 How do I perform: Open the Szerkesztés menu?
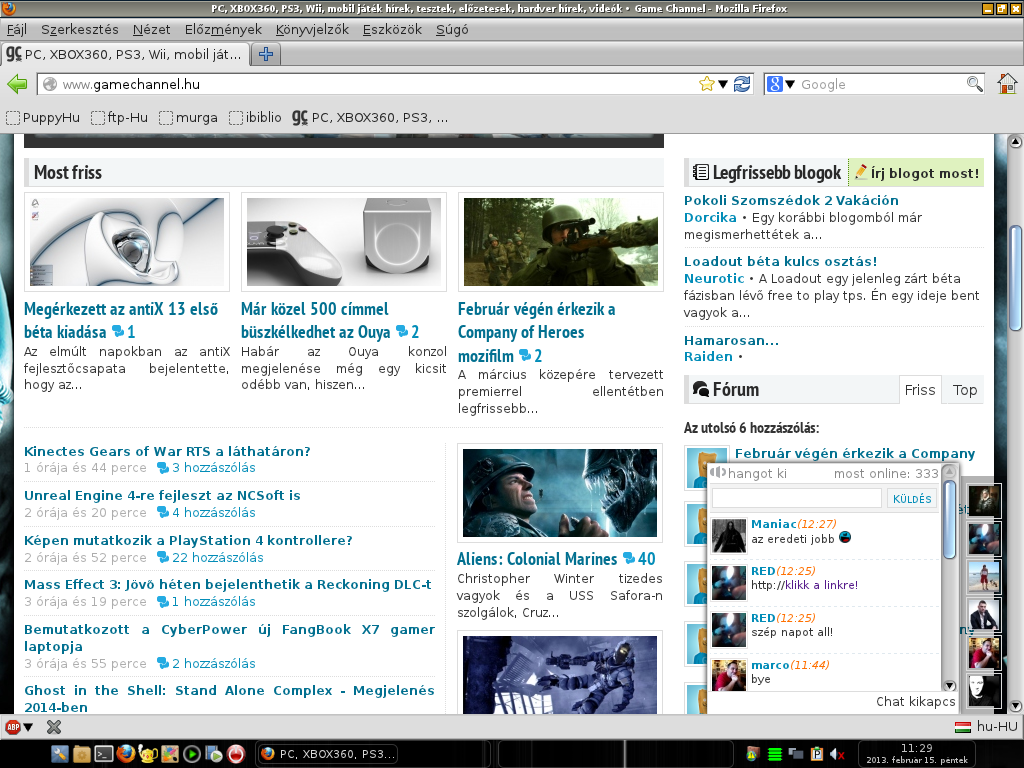(x=80, y=29)
